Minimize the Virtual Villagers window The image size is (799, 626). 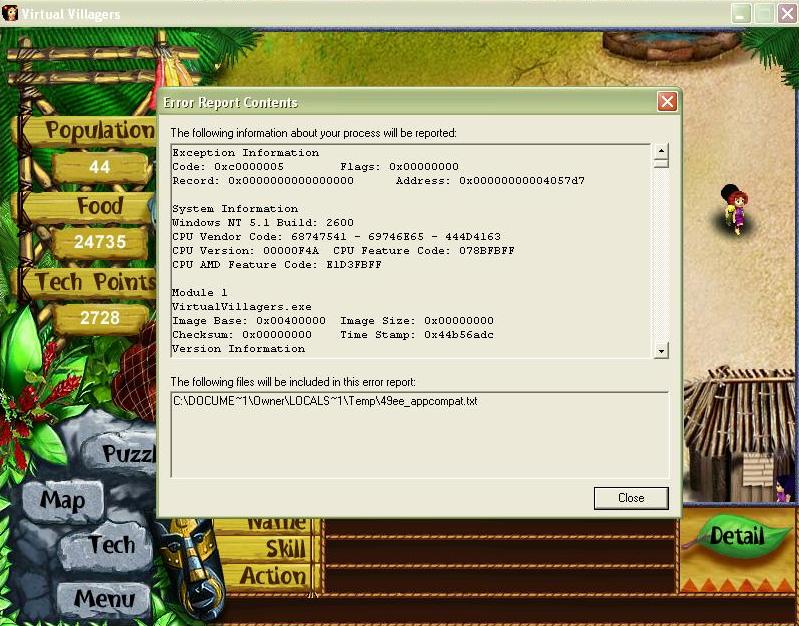(x=741, y=14)
